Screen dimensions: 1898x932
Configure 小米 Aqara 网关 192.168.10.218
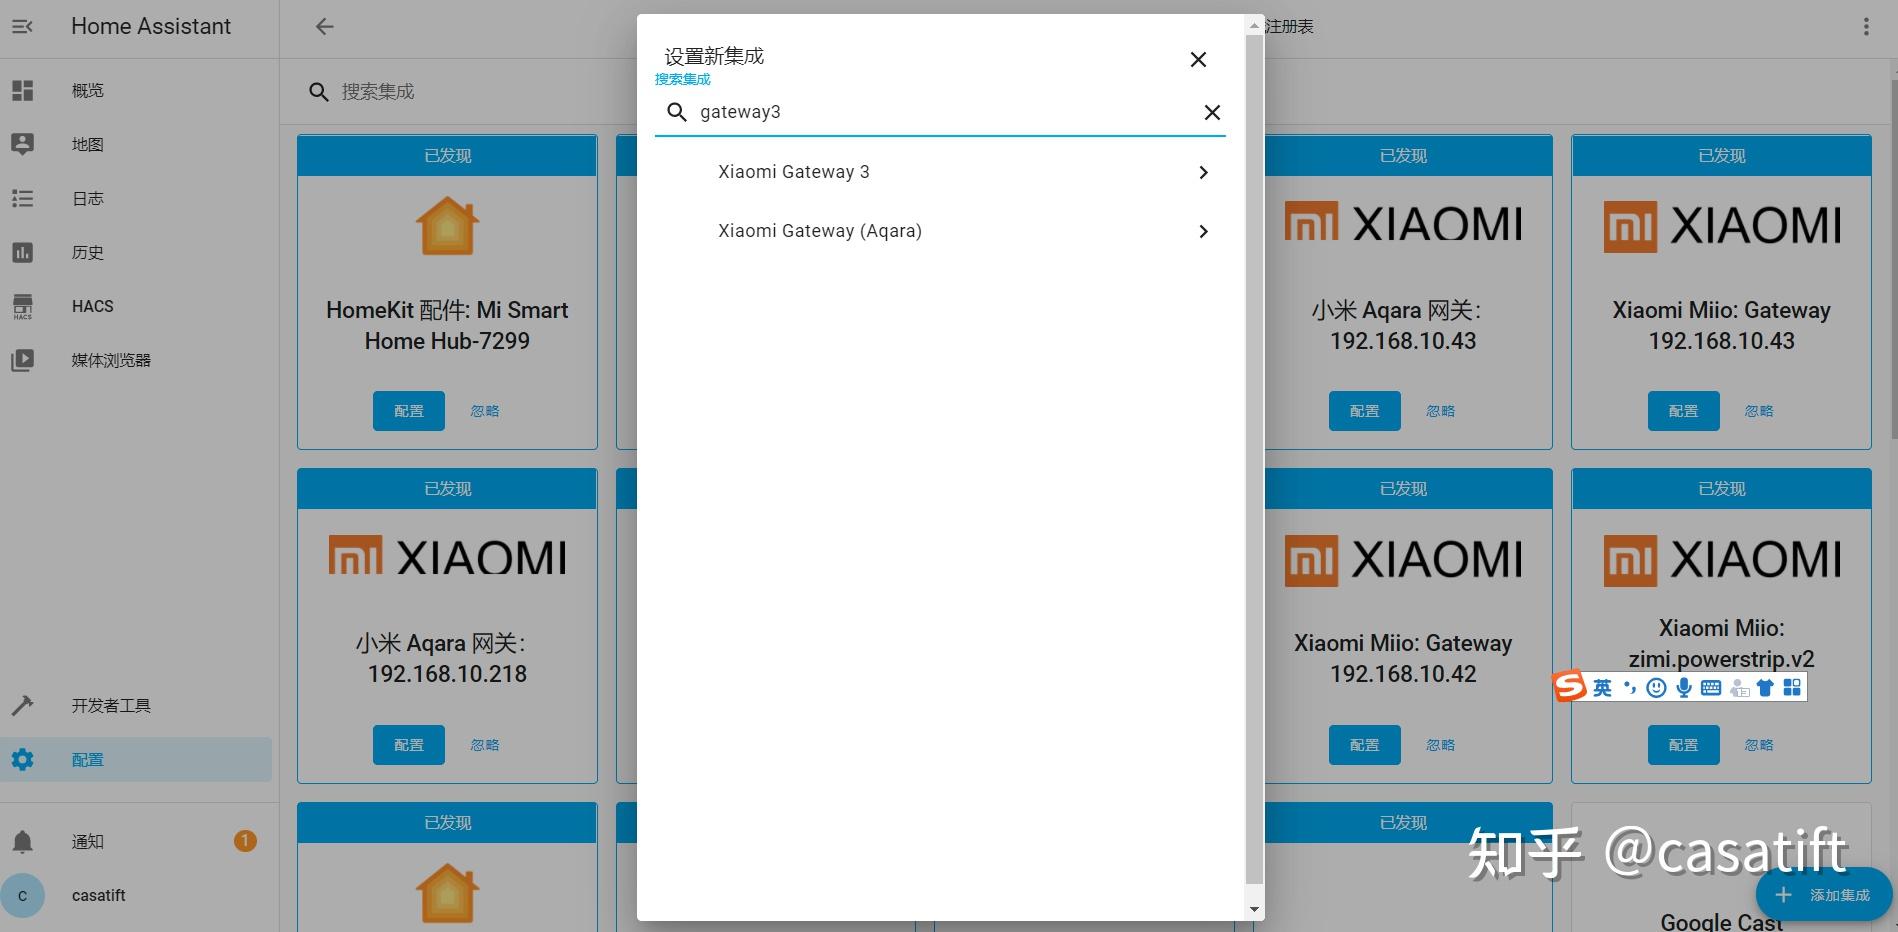tap(409, 745)
